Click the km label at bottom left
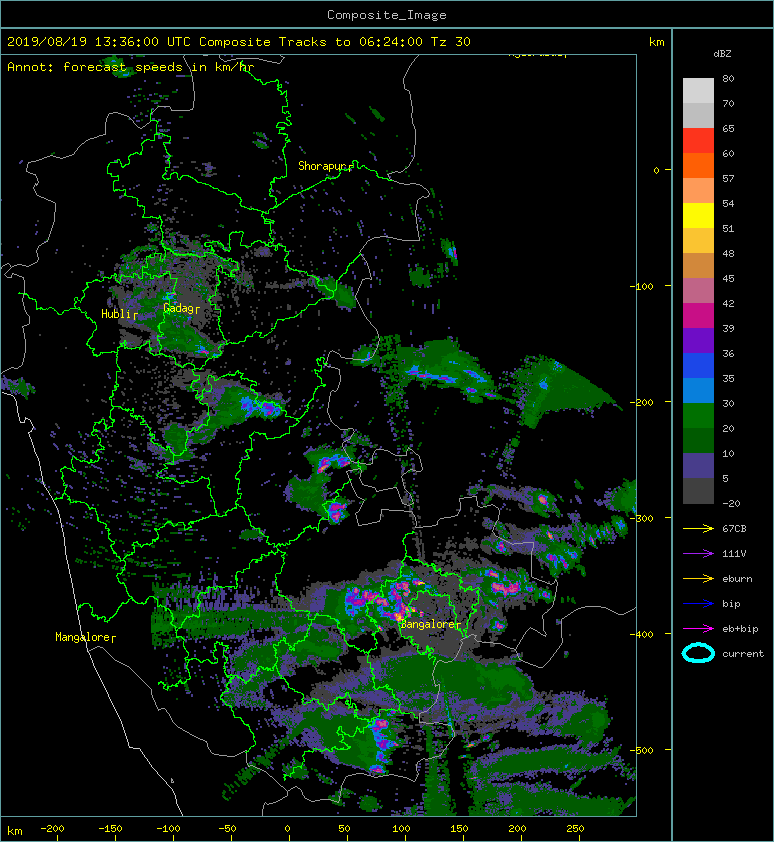 point(15,831)
